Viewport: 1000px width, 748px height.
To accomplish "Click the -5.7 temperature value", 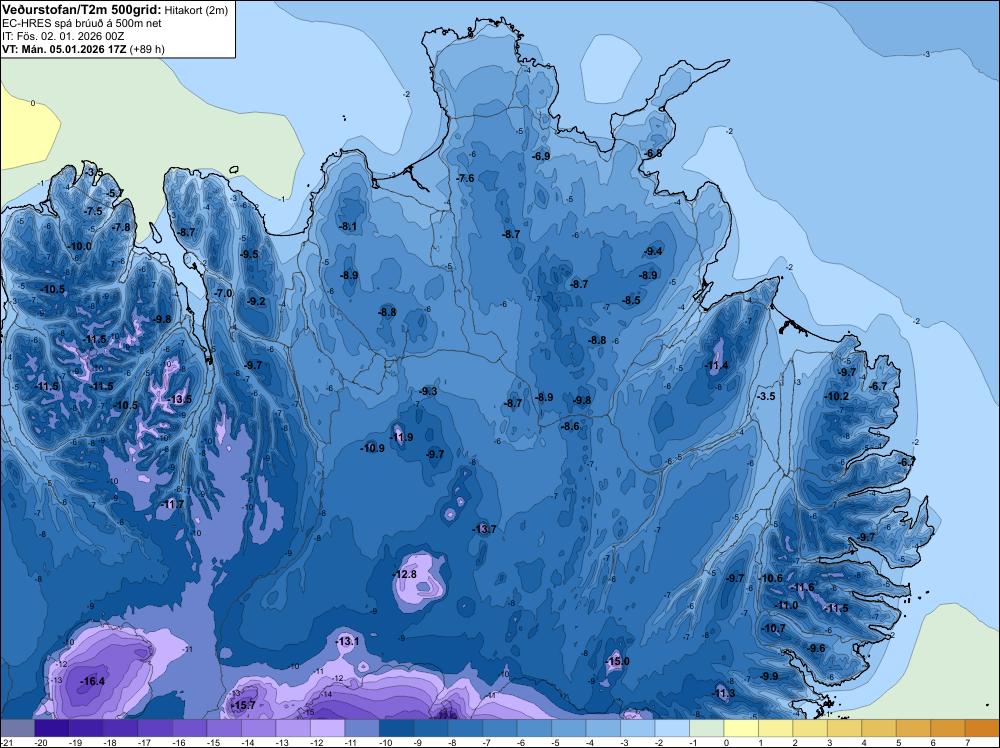I will [115, 193].
